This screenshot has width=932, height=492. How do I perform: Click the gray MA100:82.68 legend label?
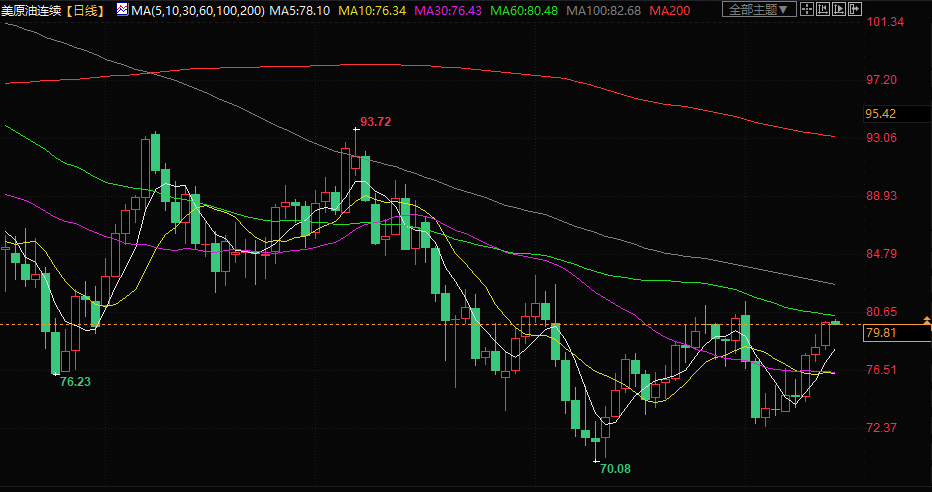point(602,10)
